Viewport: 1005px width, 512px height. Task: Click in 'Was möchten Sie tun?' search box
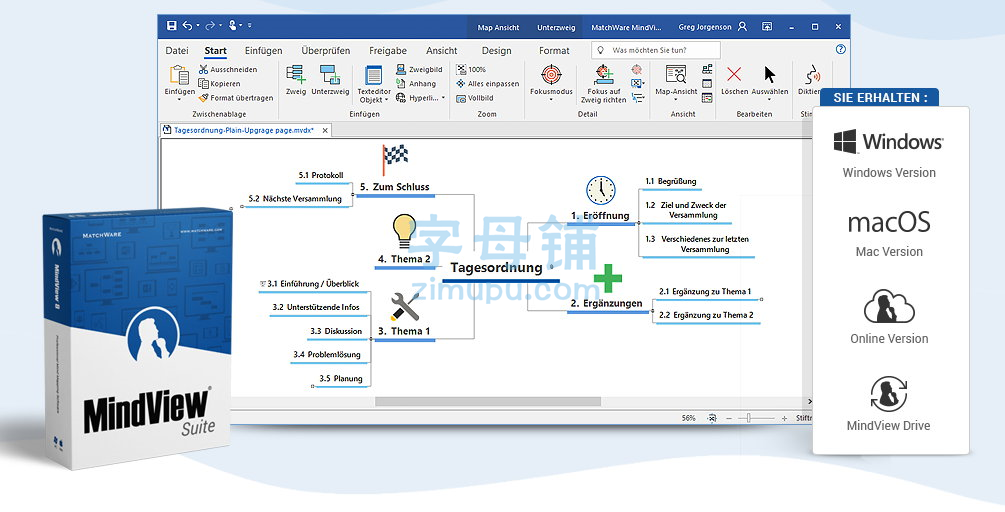[x=656, y=50]
